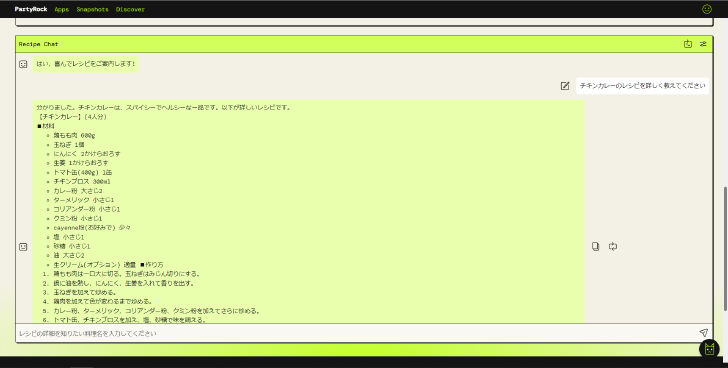Click ingredient 塩 小さじ1
Screen dimensions: 728x368
pos(69,237)
